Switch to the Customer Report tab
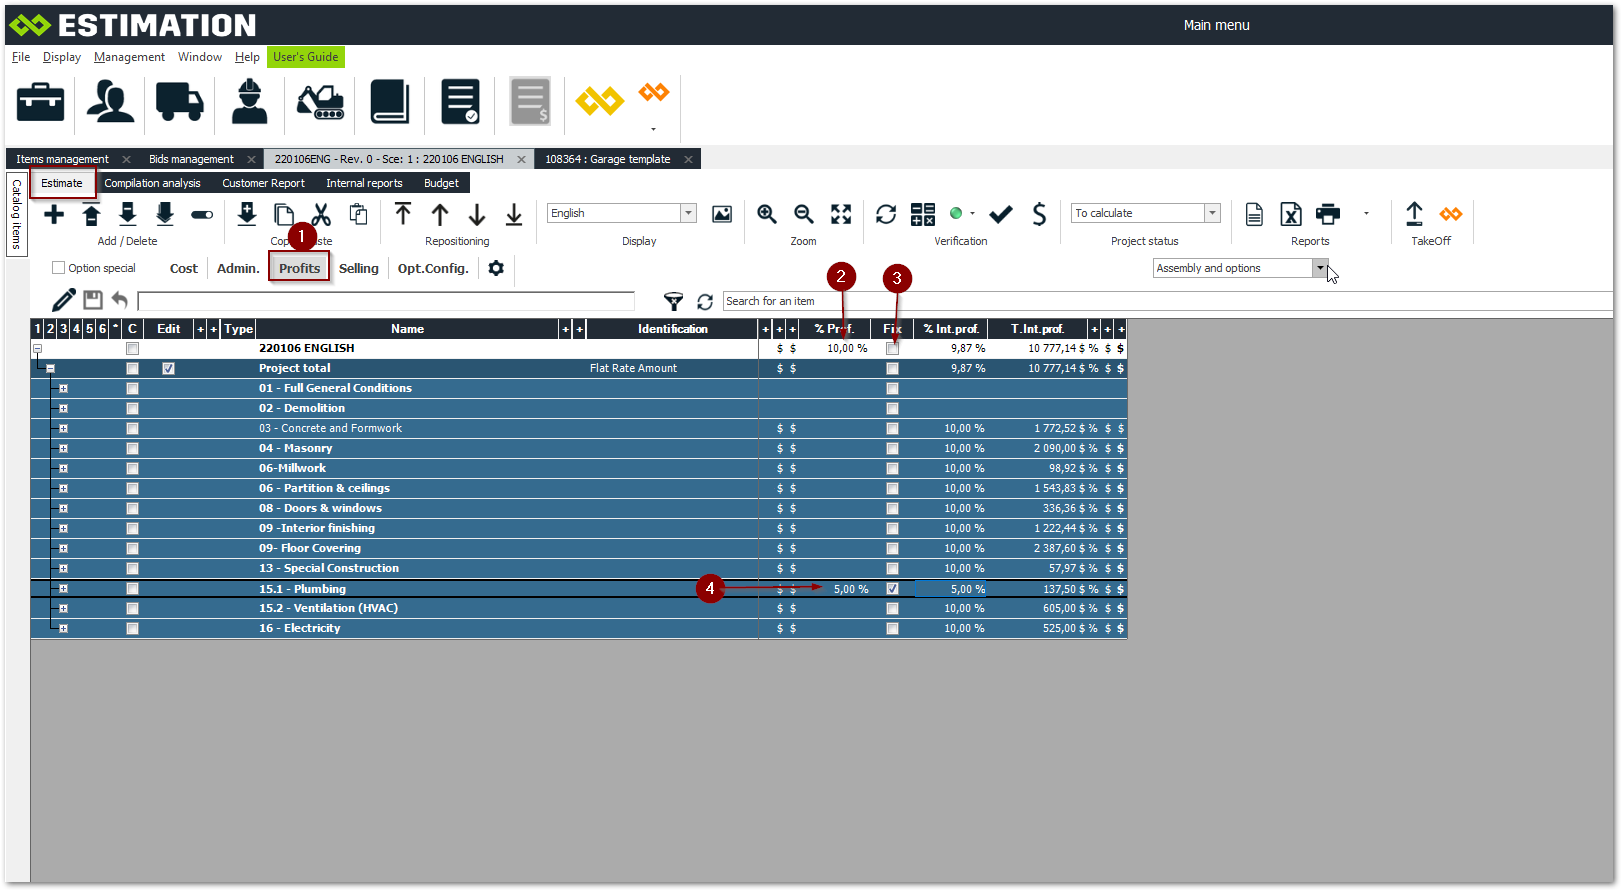 coord(263,183)
